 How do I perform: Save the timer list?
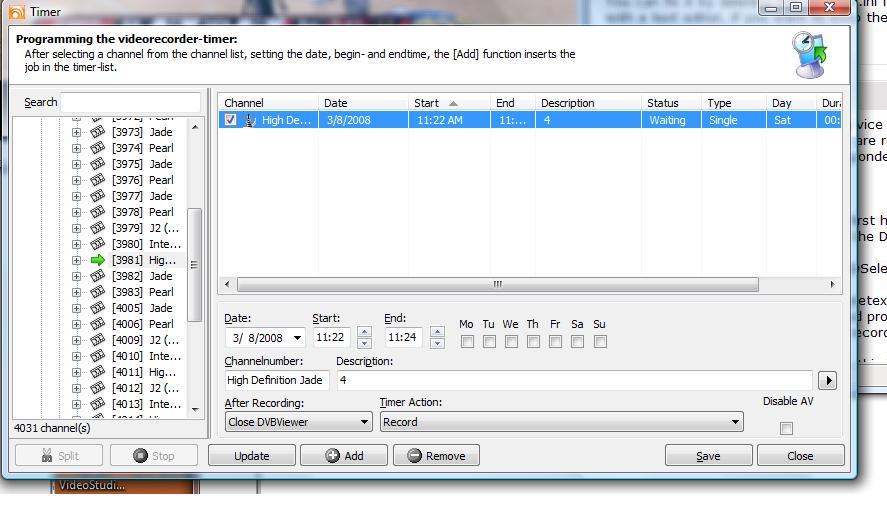(709, 455)
